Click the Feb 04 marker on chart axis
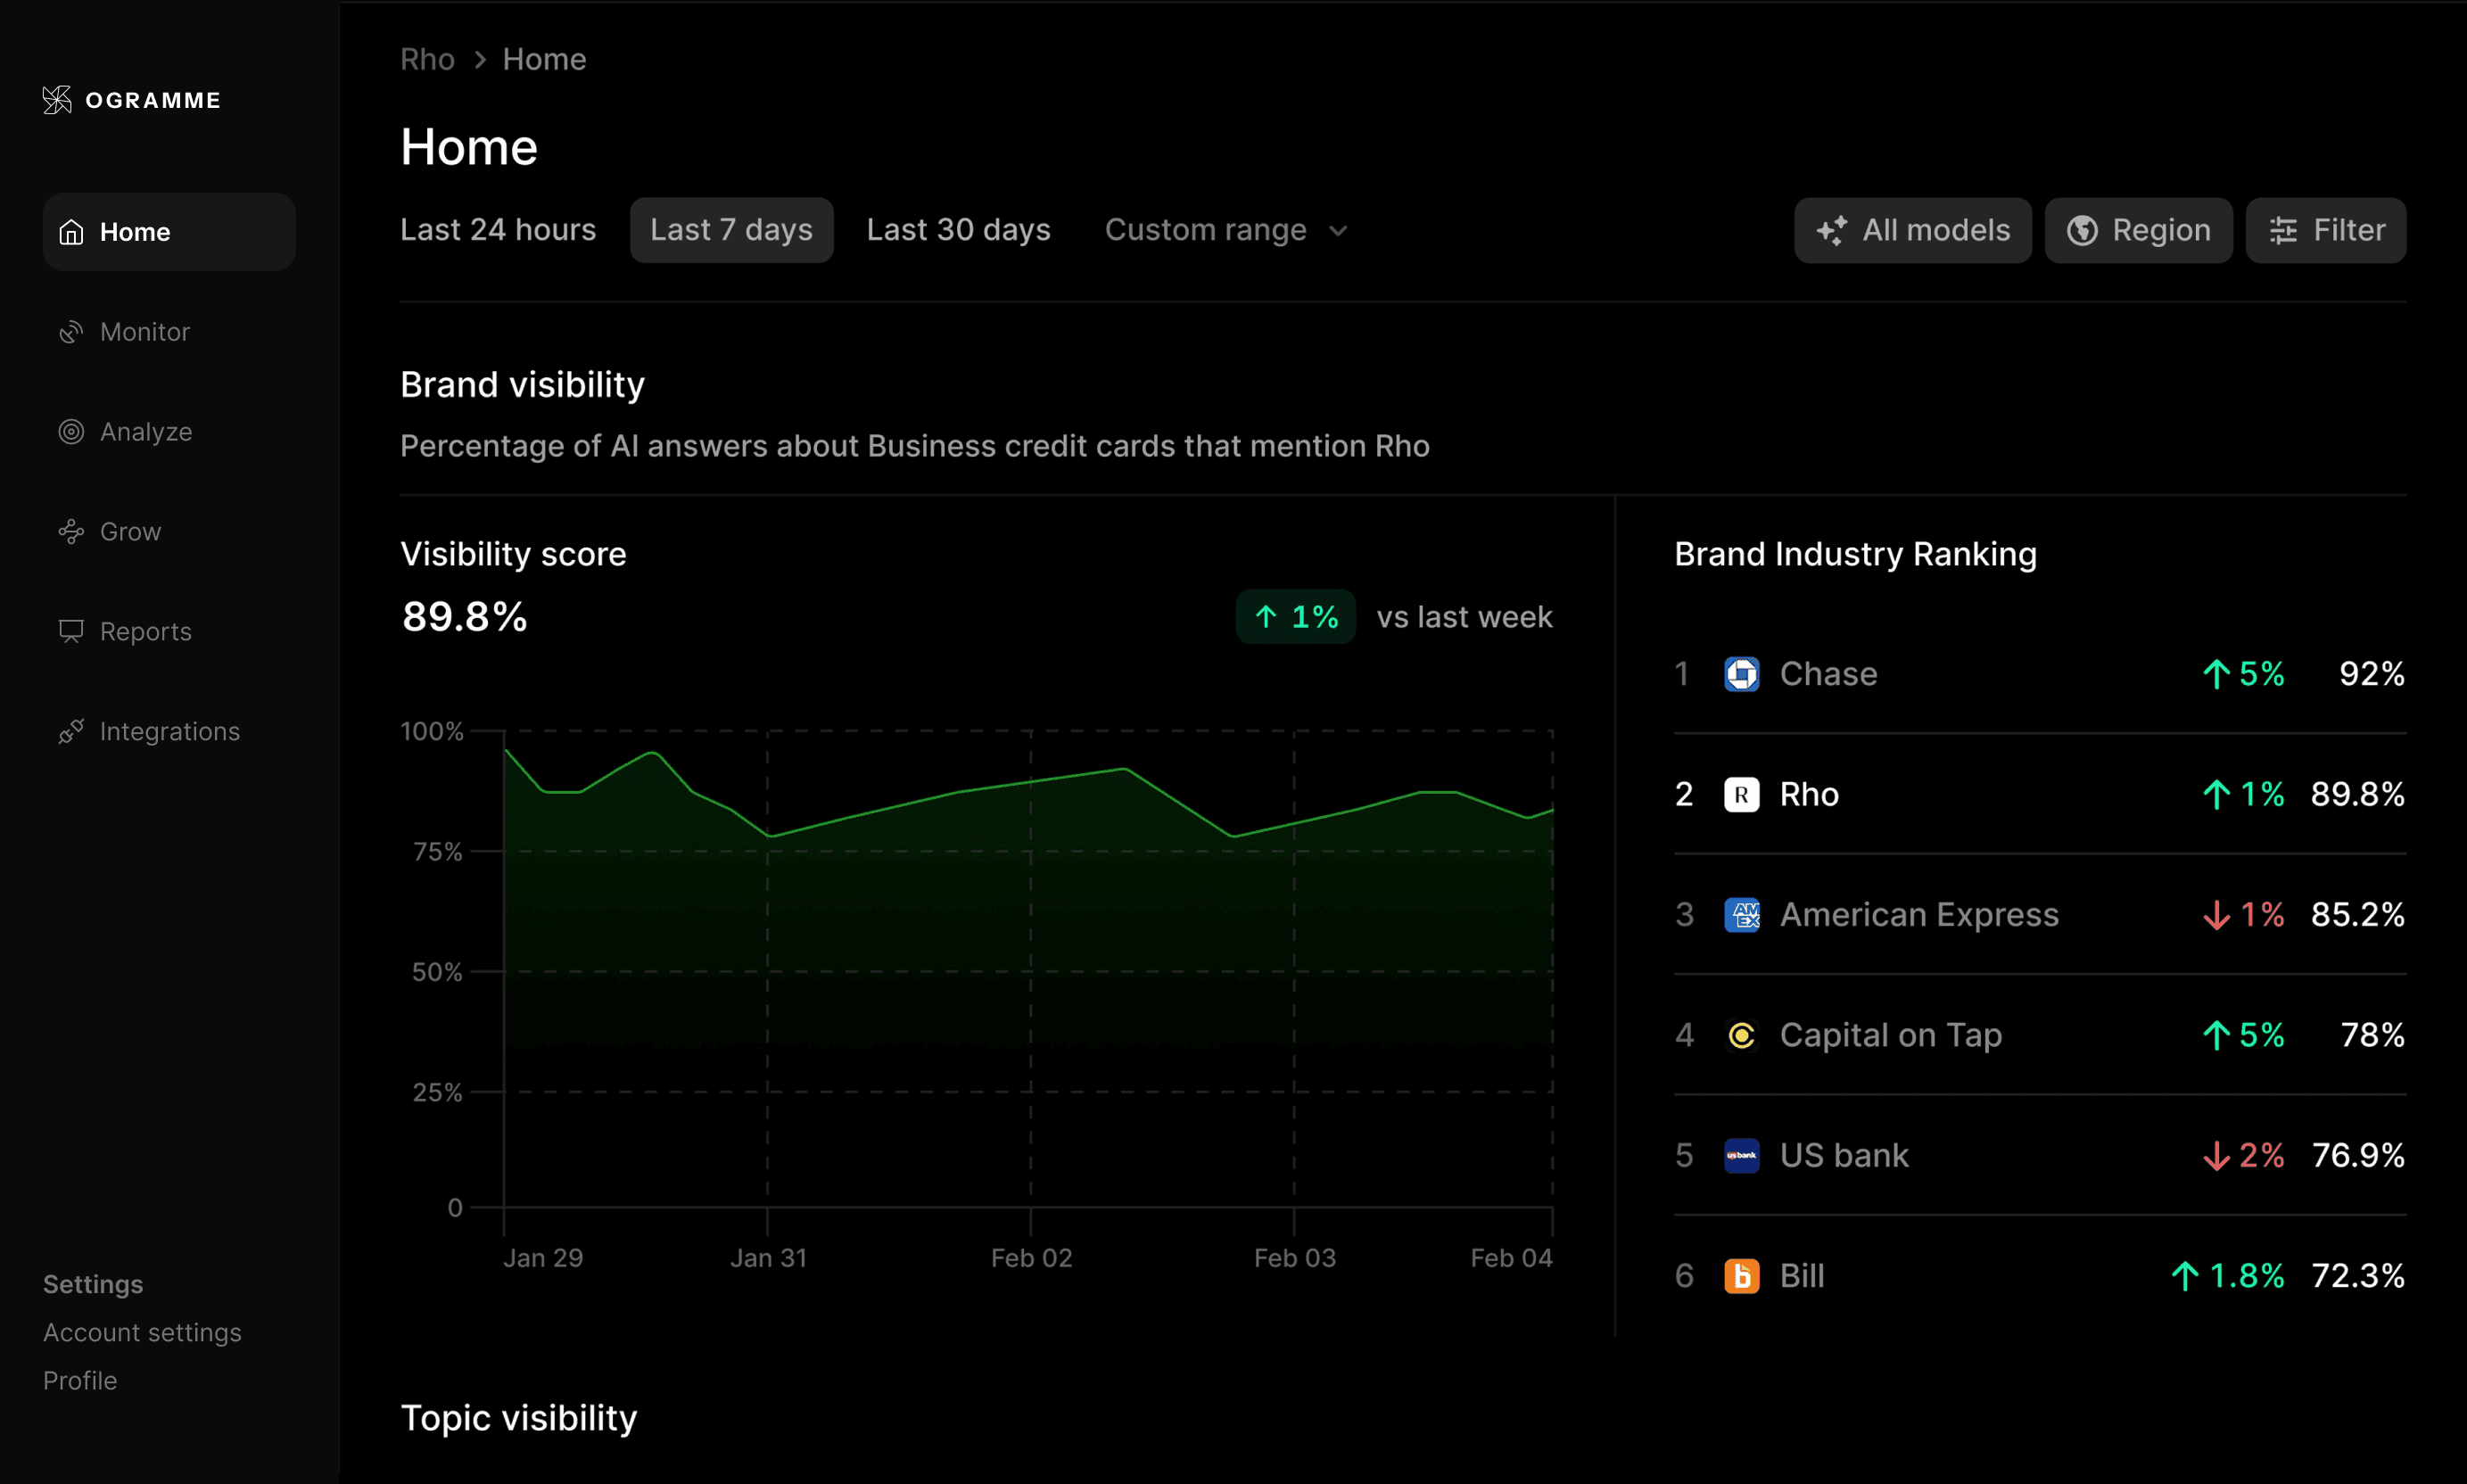Viewport: 2467px width, 1484px height. 1511,1259
